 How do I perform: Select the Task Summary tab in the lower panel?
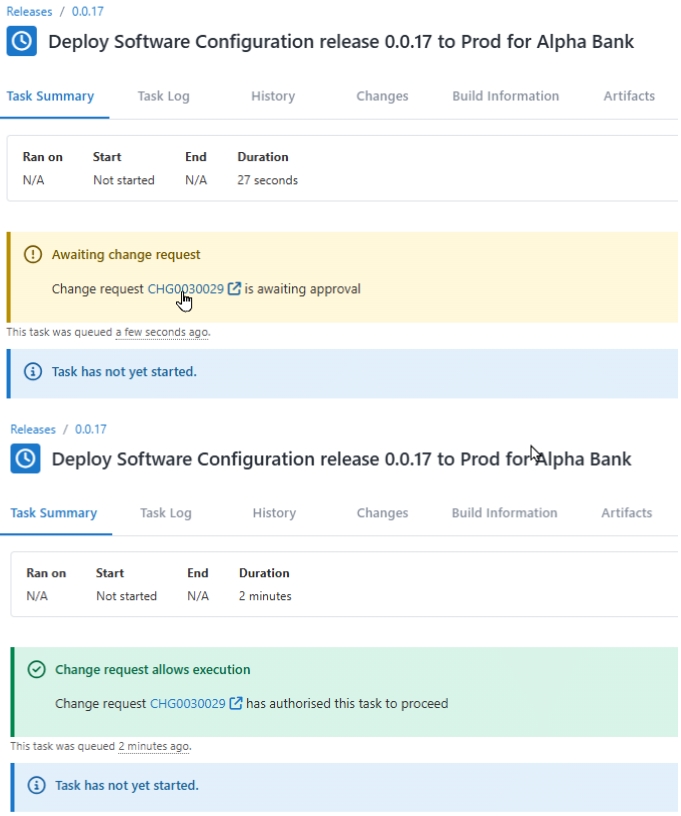pos(56,513)
